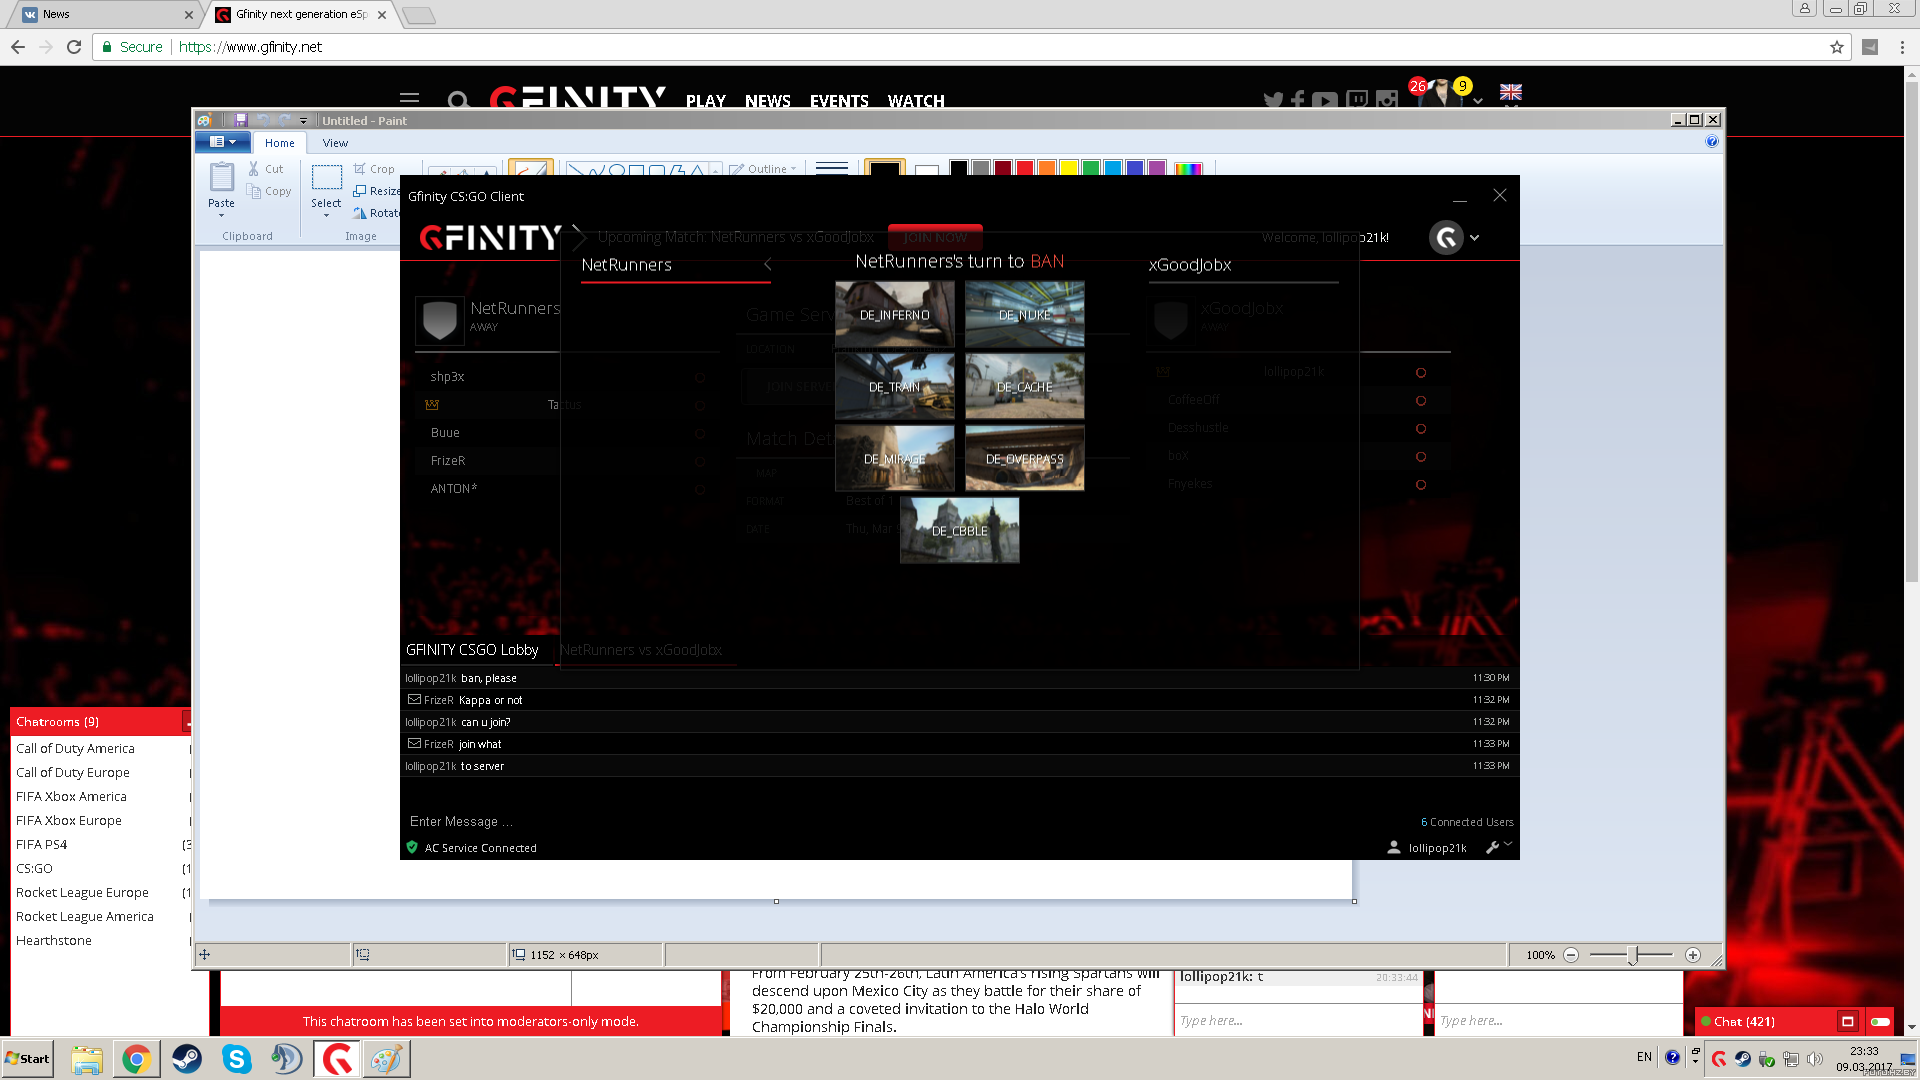Image resolution: width=1920 pixels, height=1080 pixels.
Task: Open the Call of Duty America chatroom
Action: coord(75,748)
